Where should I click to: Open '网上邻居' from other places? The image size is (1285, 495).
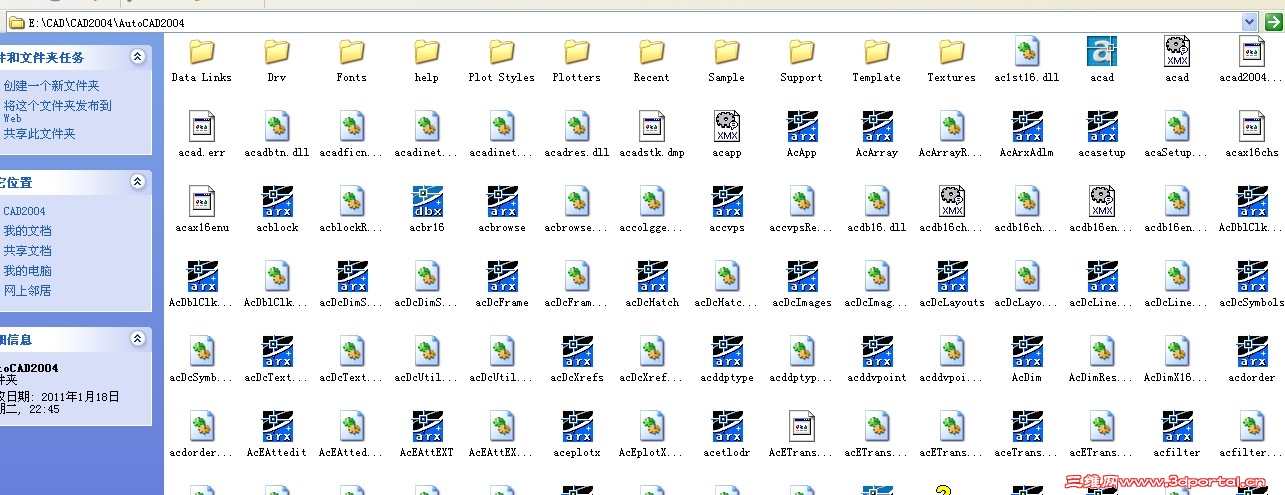pyautogui.click(x=27, y=291)
